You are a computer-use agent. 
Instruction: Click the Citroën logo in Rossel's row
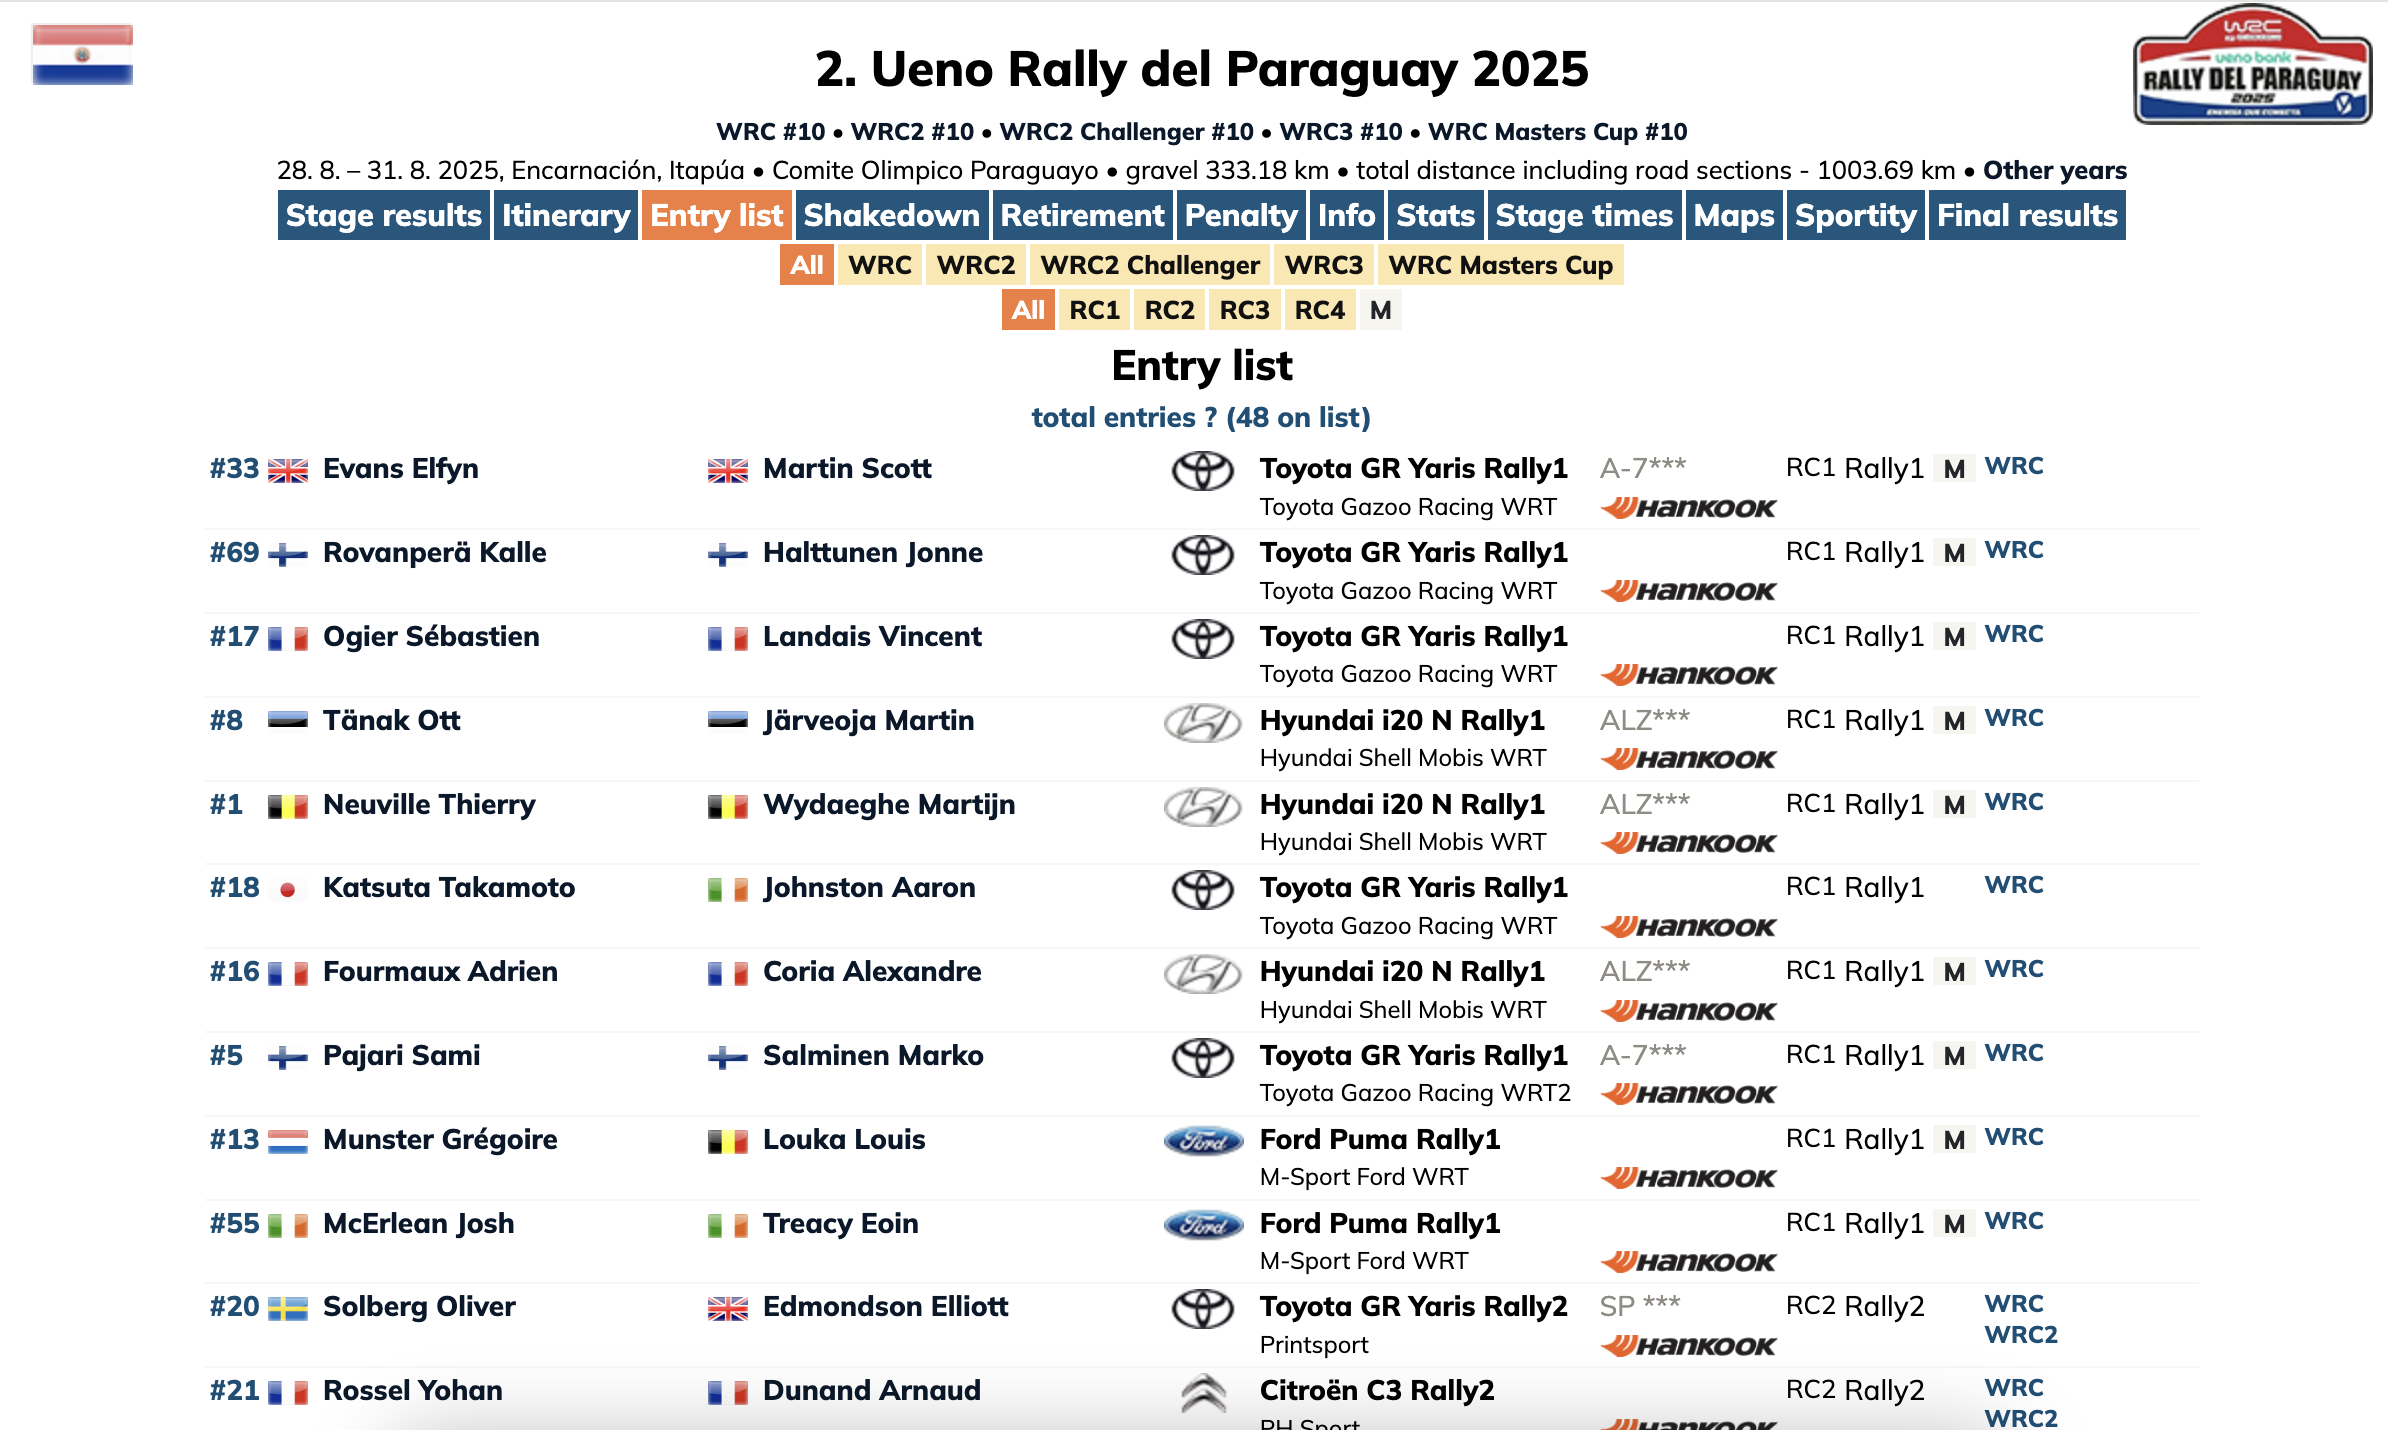point(1202,1393)
